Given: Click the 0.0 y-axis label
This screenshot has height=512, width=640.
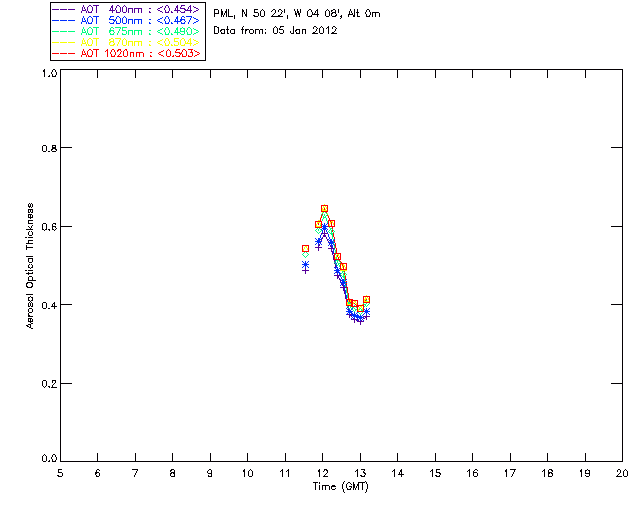Looking at the screenshot, I should pos(49,459).
